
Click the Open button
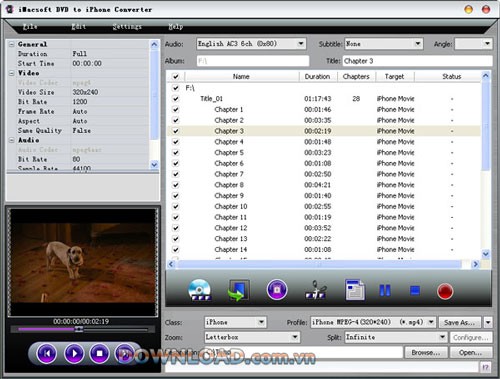471,352
